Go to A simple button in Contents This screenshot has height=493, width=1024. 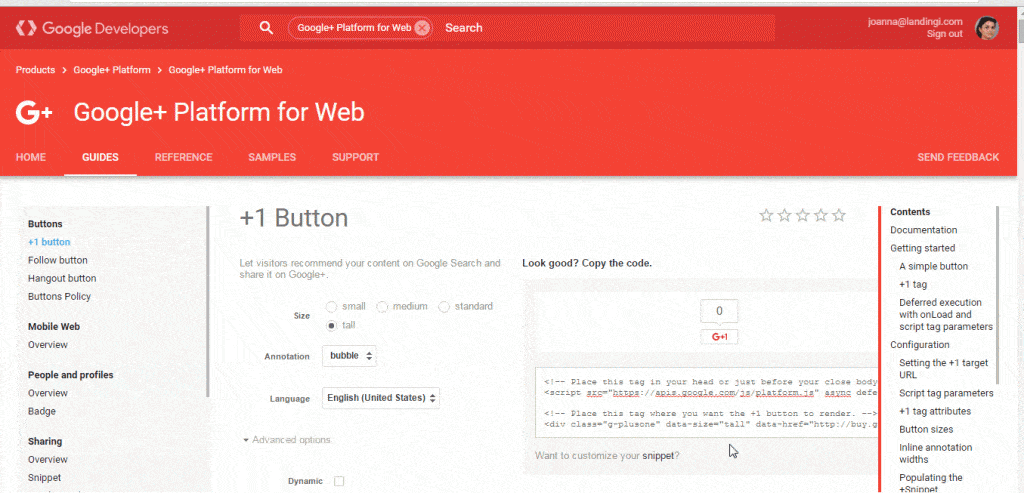(933, 266)
